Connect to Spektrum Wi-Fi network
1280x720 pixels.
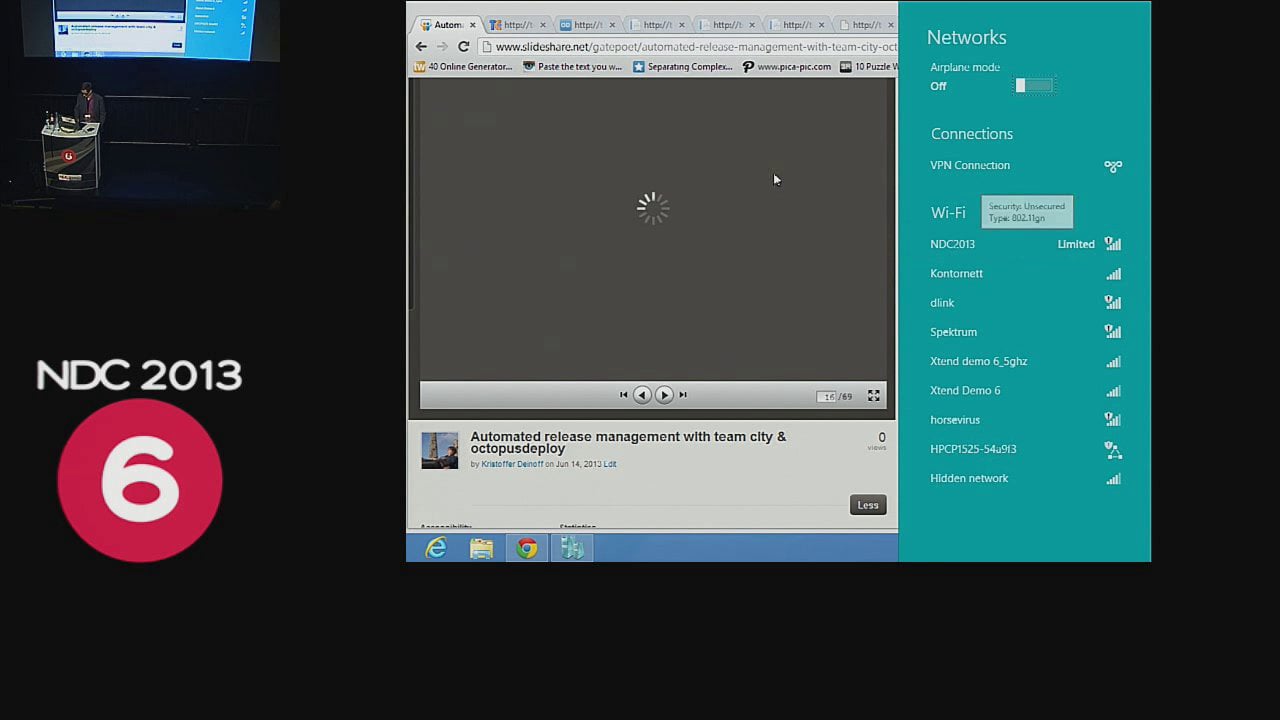[1025, 332]
